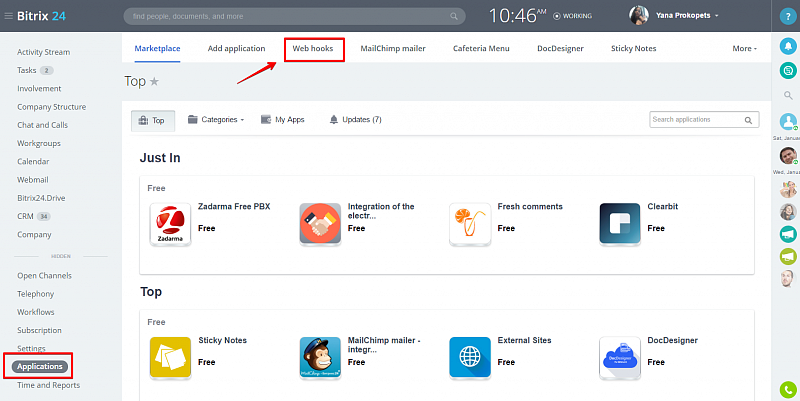Open the first contact avatar in the right sidebar

click(788, 122)
